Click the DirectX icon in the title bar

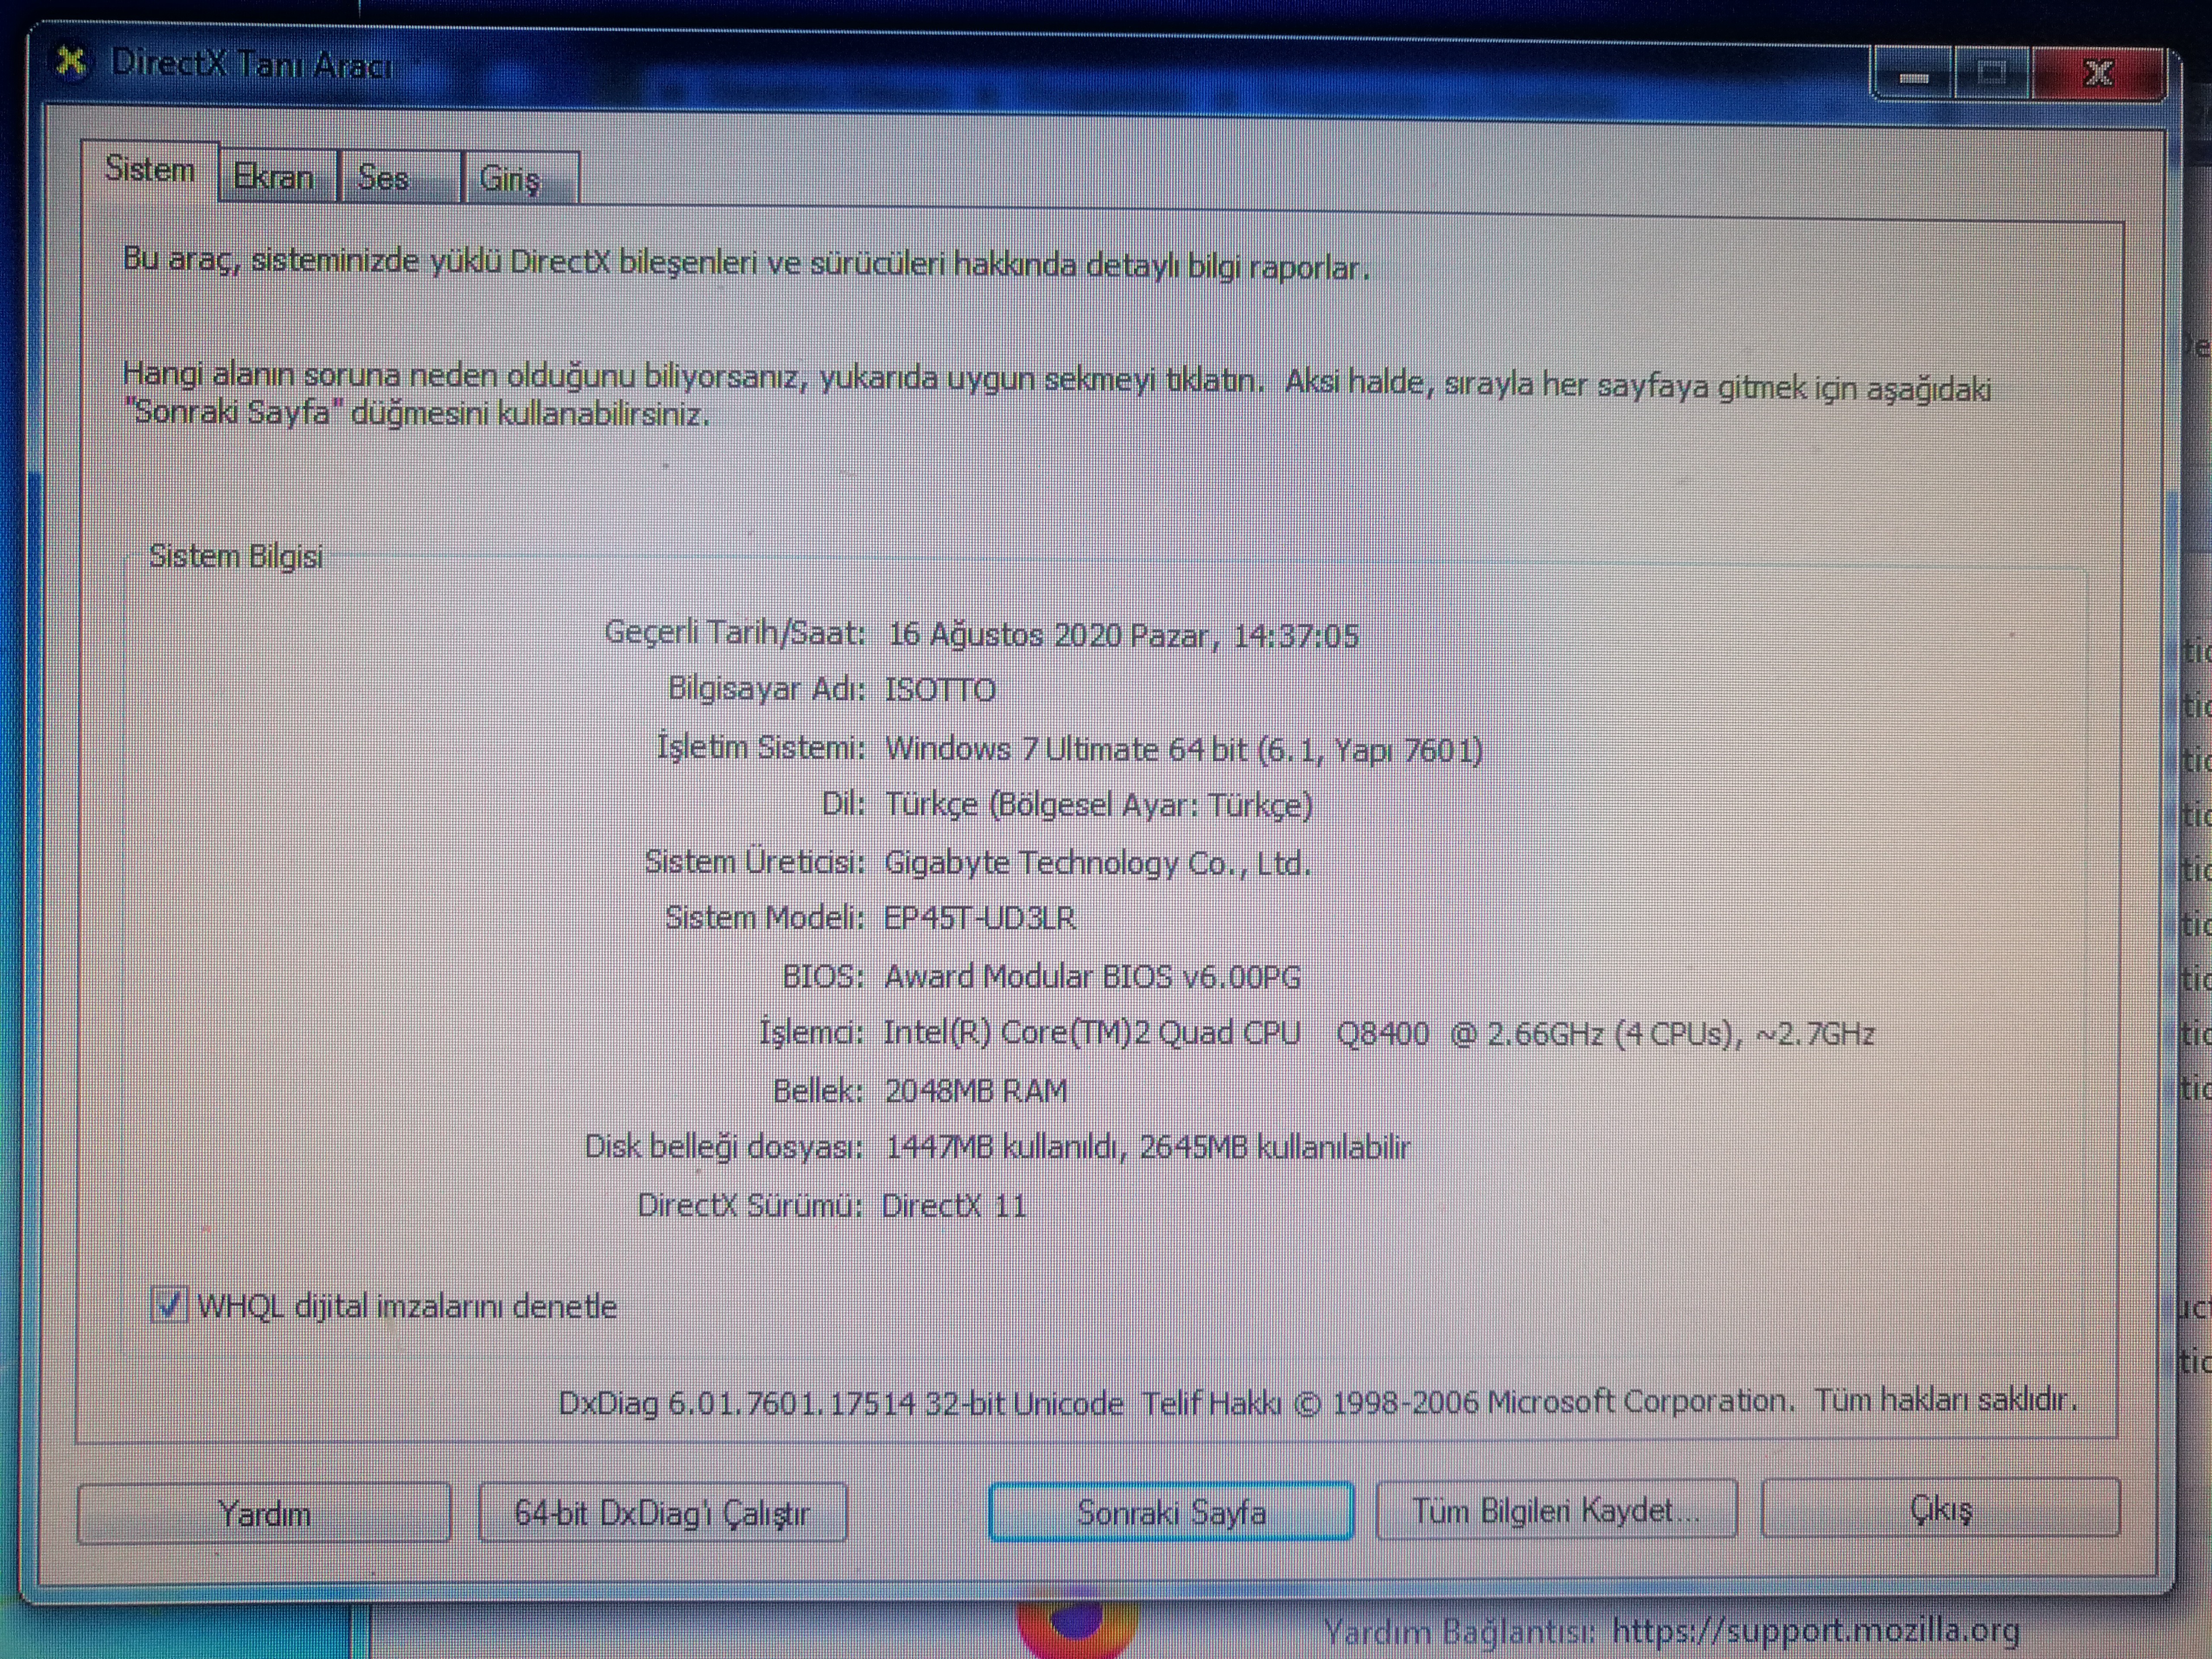coord(70,62)
